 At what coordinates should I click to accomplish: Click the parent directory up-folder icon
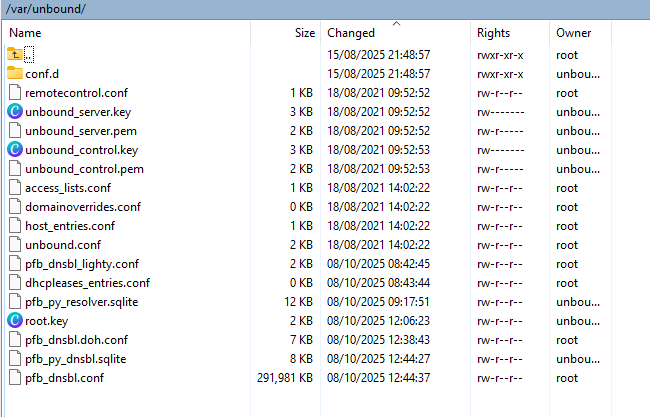coord(14,54)
